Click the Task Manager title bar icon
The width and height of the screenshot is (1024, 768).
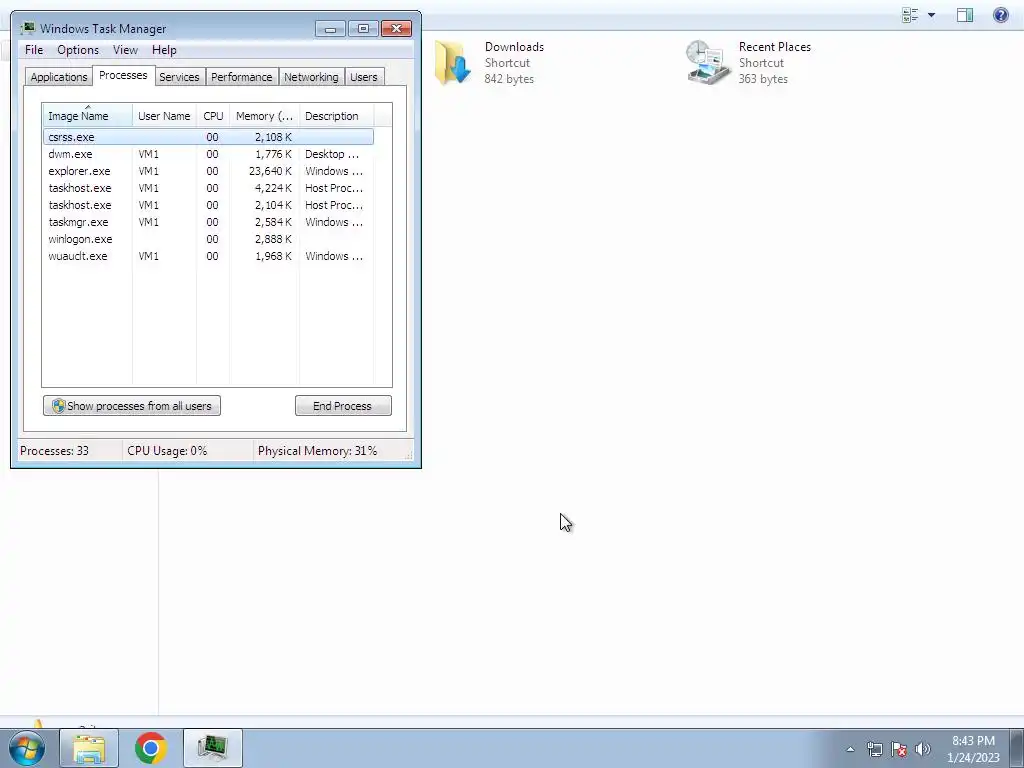point(27,28)
